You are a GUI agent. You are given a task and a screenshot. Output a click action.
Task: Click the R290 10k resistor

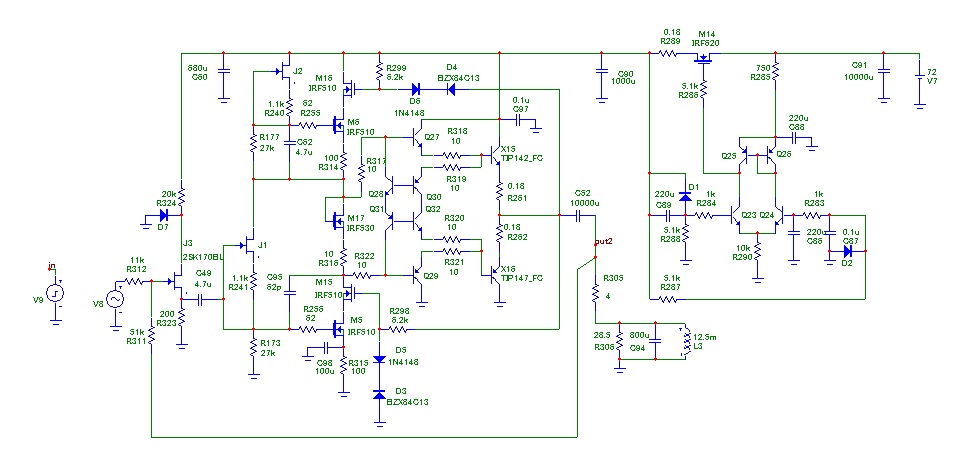758,253
